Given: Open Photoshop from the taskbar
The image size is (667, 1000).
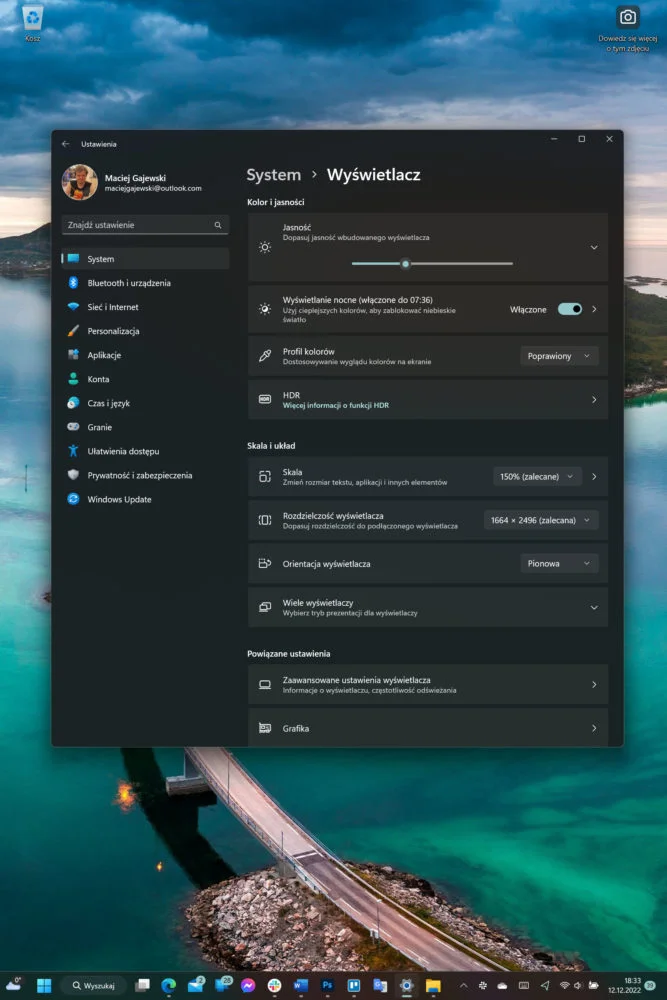Looking at the screenshot, I should tap(327, 985).
